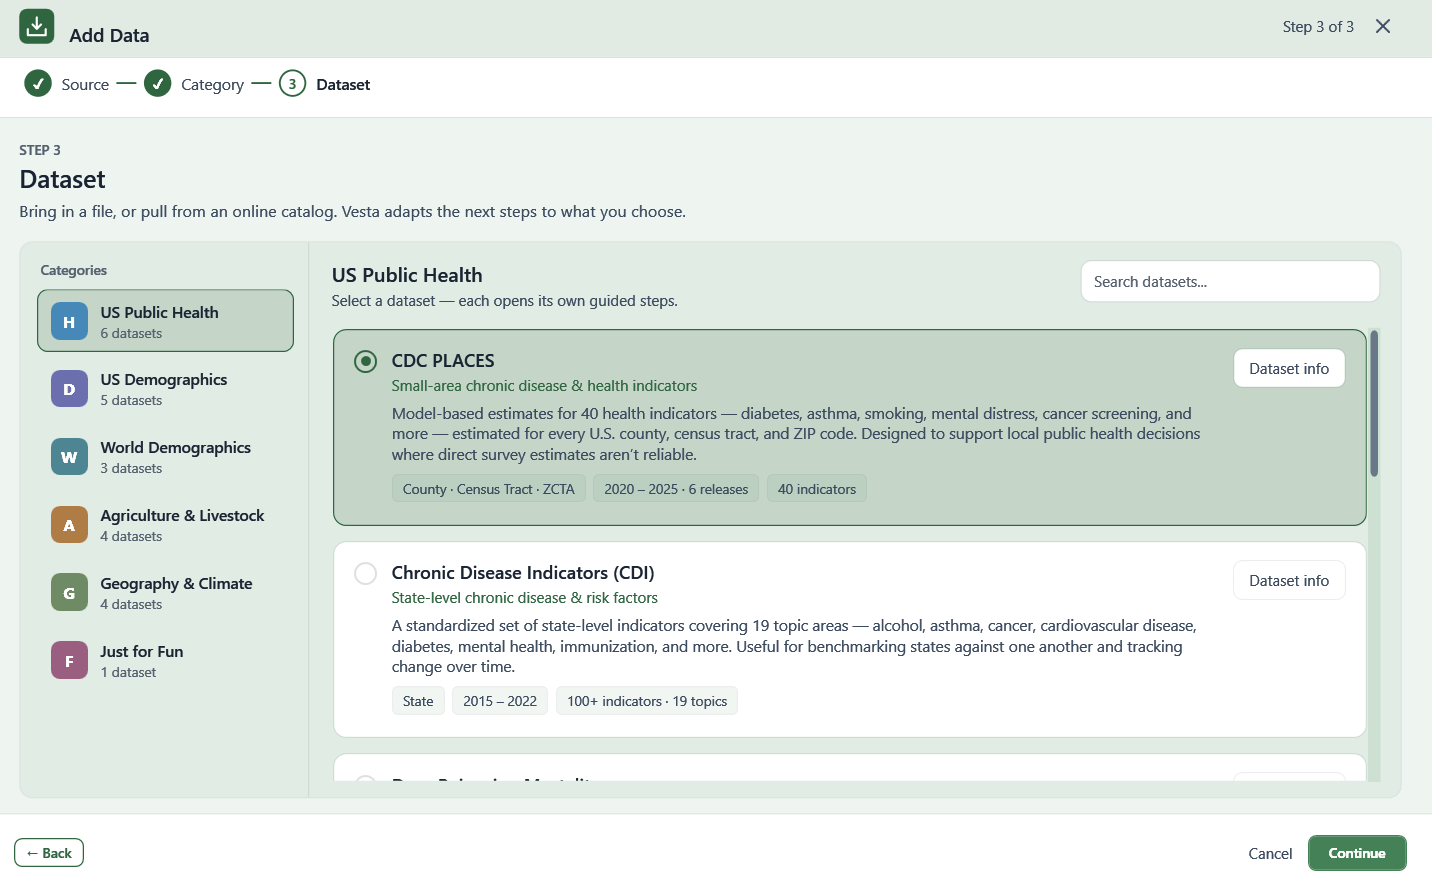
Task: Click Small-area chronic disease & health indicators subtitle
Action: [x=544, y=386]
